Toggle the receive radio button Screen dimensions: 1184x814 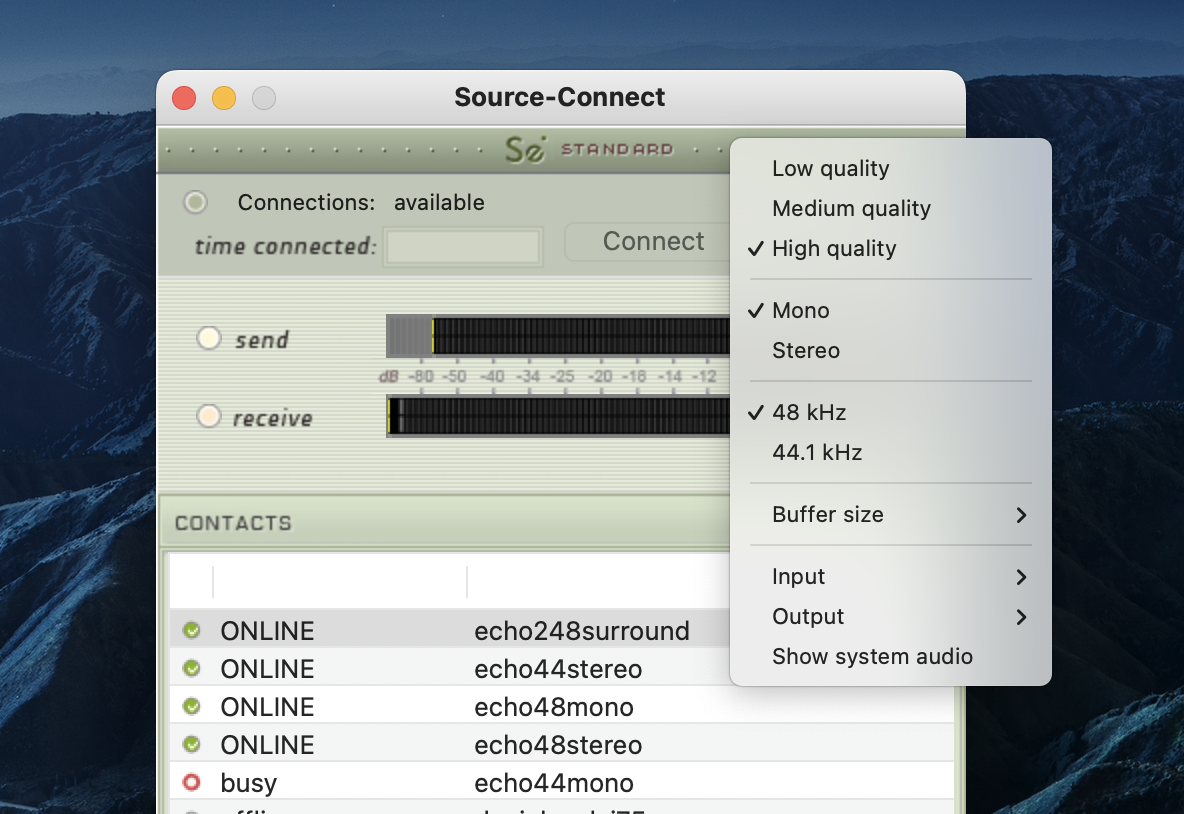208,416
